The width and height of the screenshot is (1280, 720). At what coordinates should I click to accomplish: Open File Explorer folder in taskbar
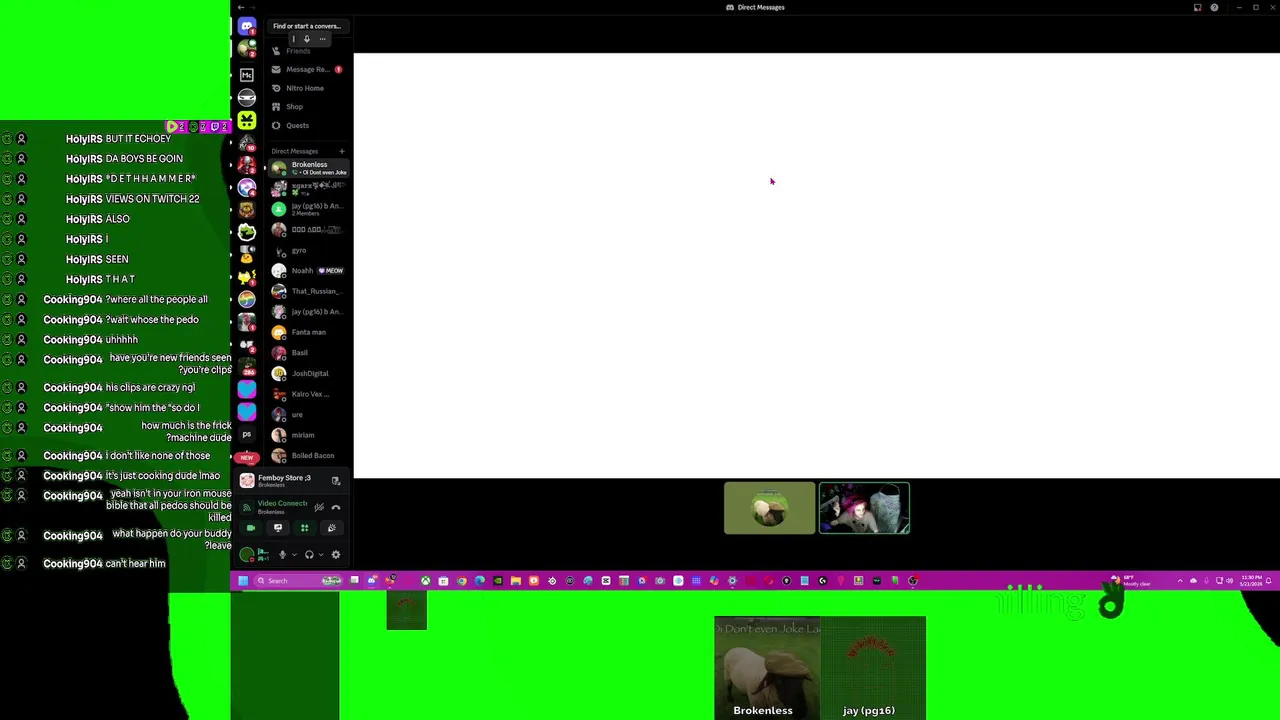(515, 580)
